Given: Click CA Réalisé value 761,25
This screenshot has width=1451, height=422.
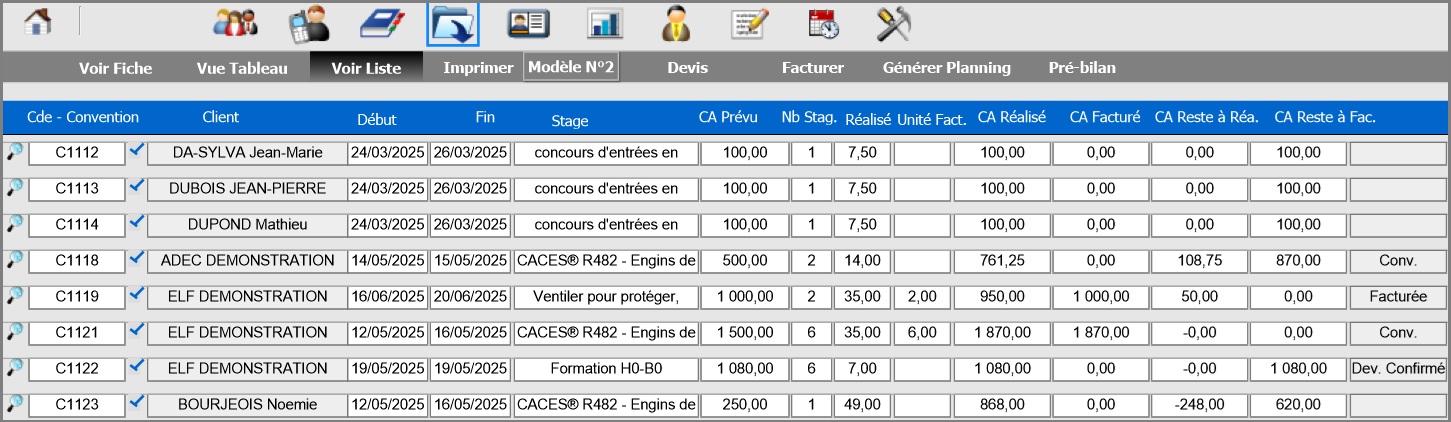Looking at the screenshot, I should (x=1002, y=261).
